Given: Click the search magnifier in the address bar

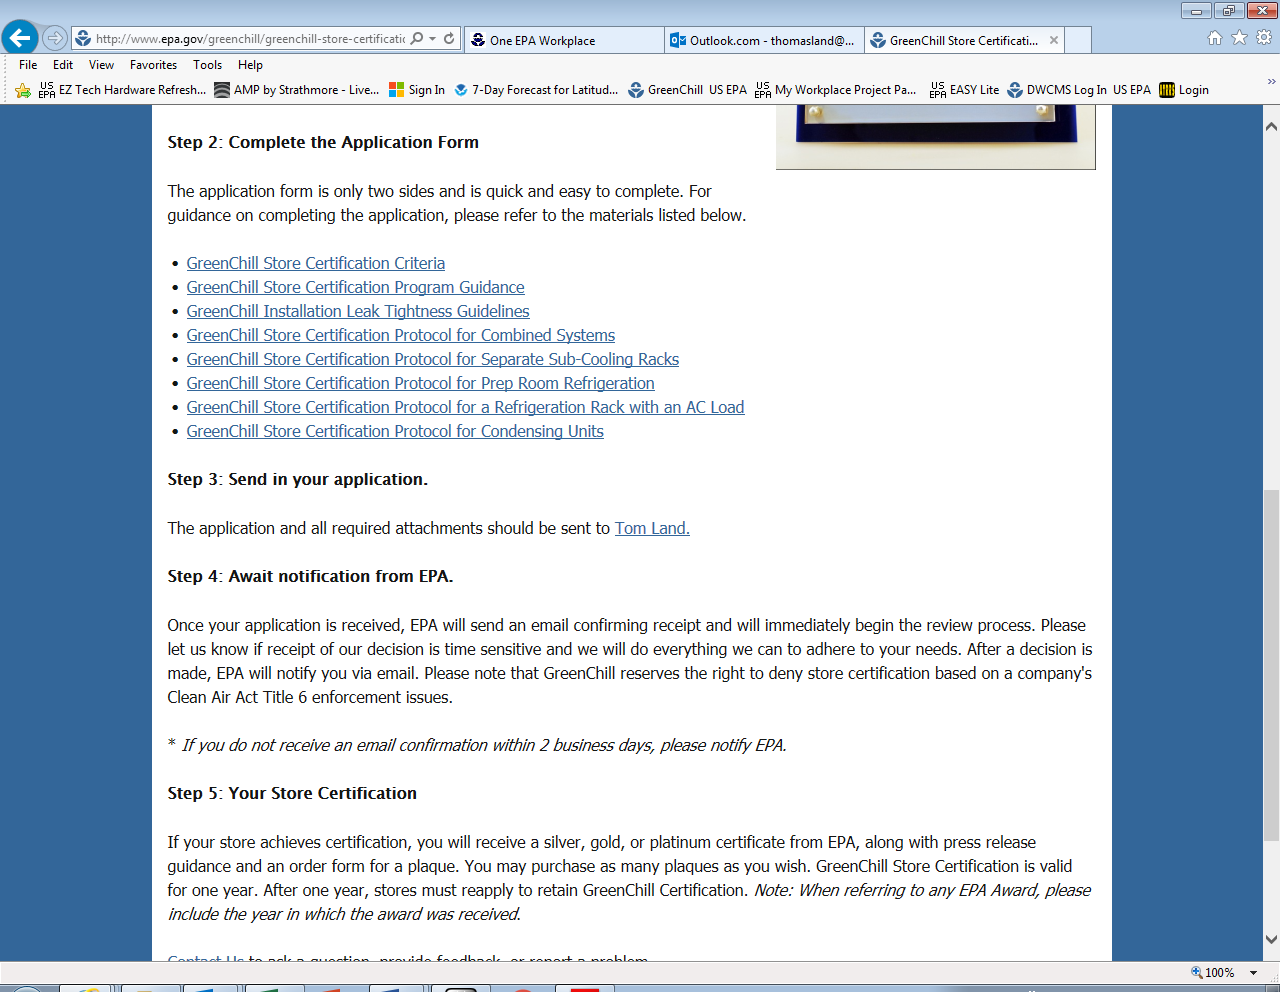Looking at the screenshot, I should coord(417,39).
